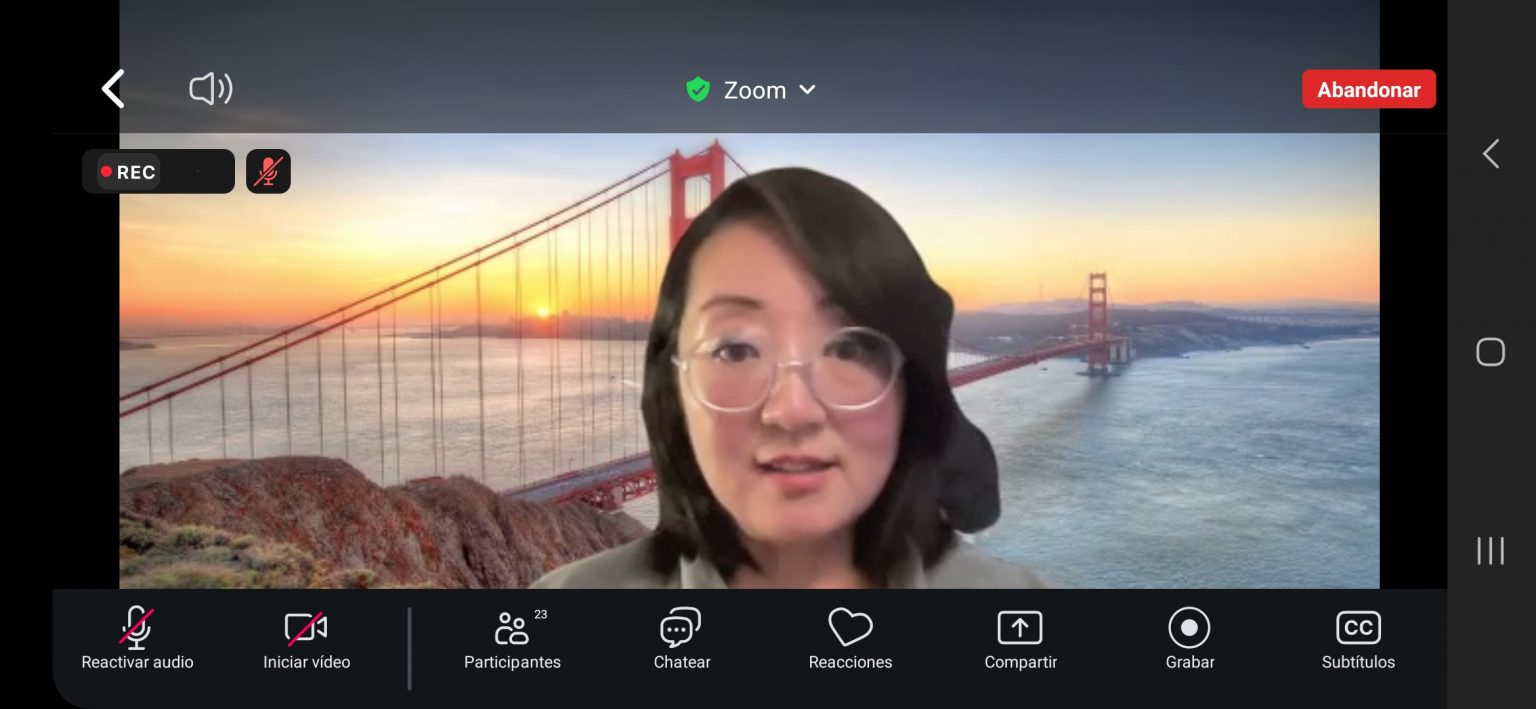Show the Reacciones options
Screen dimensions: 1536x709
850,640
